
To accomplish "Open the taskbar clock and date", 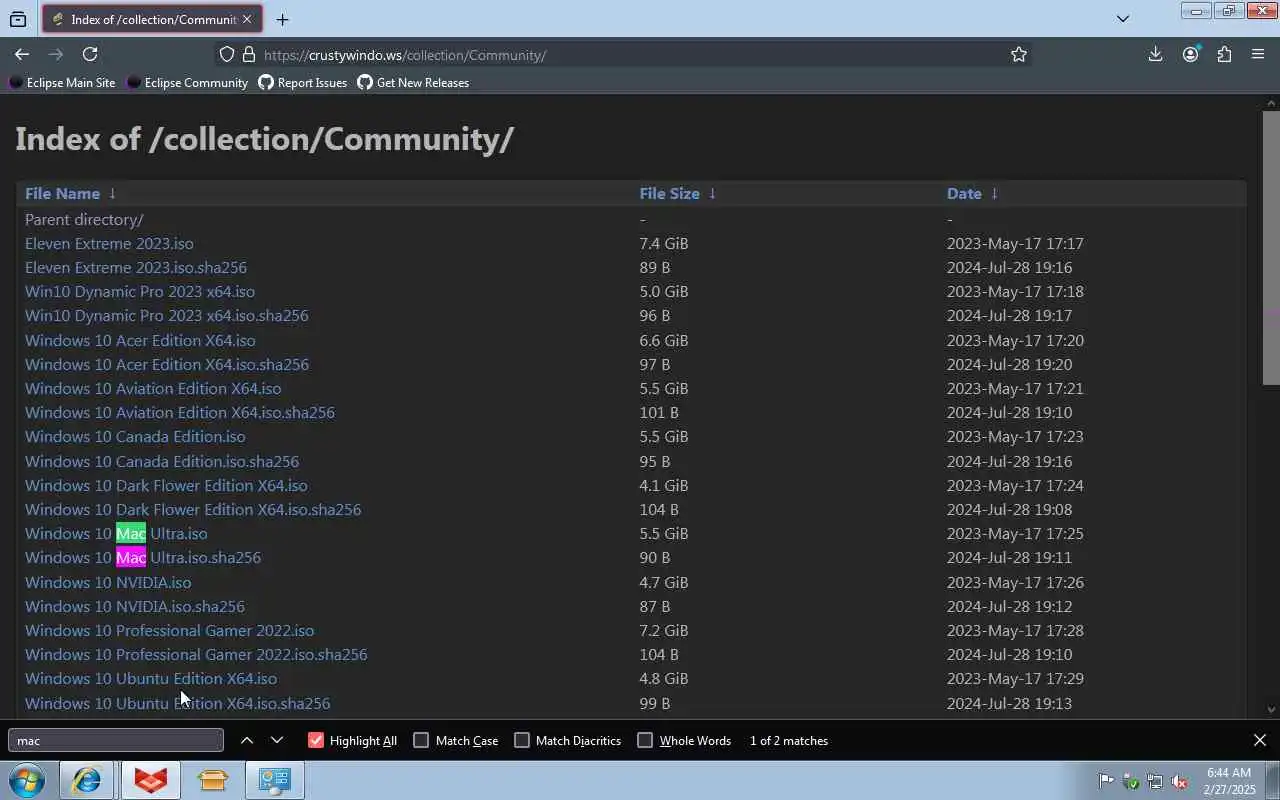I will click(x=1229, y=781).
